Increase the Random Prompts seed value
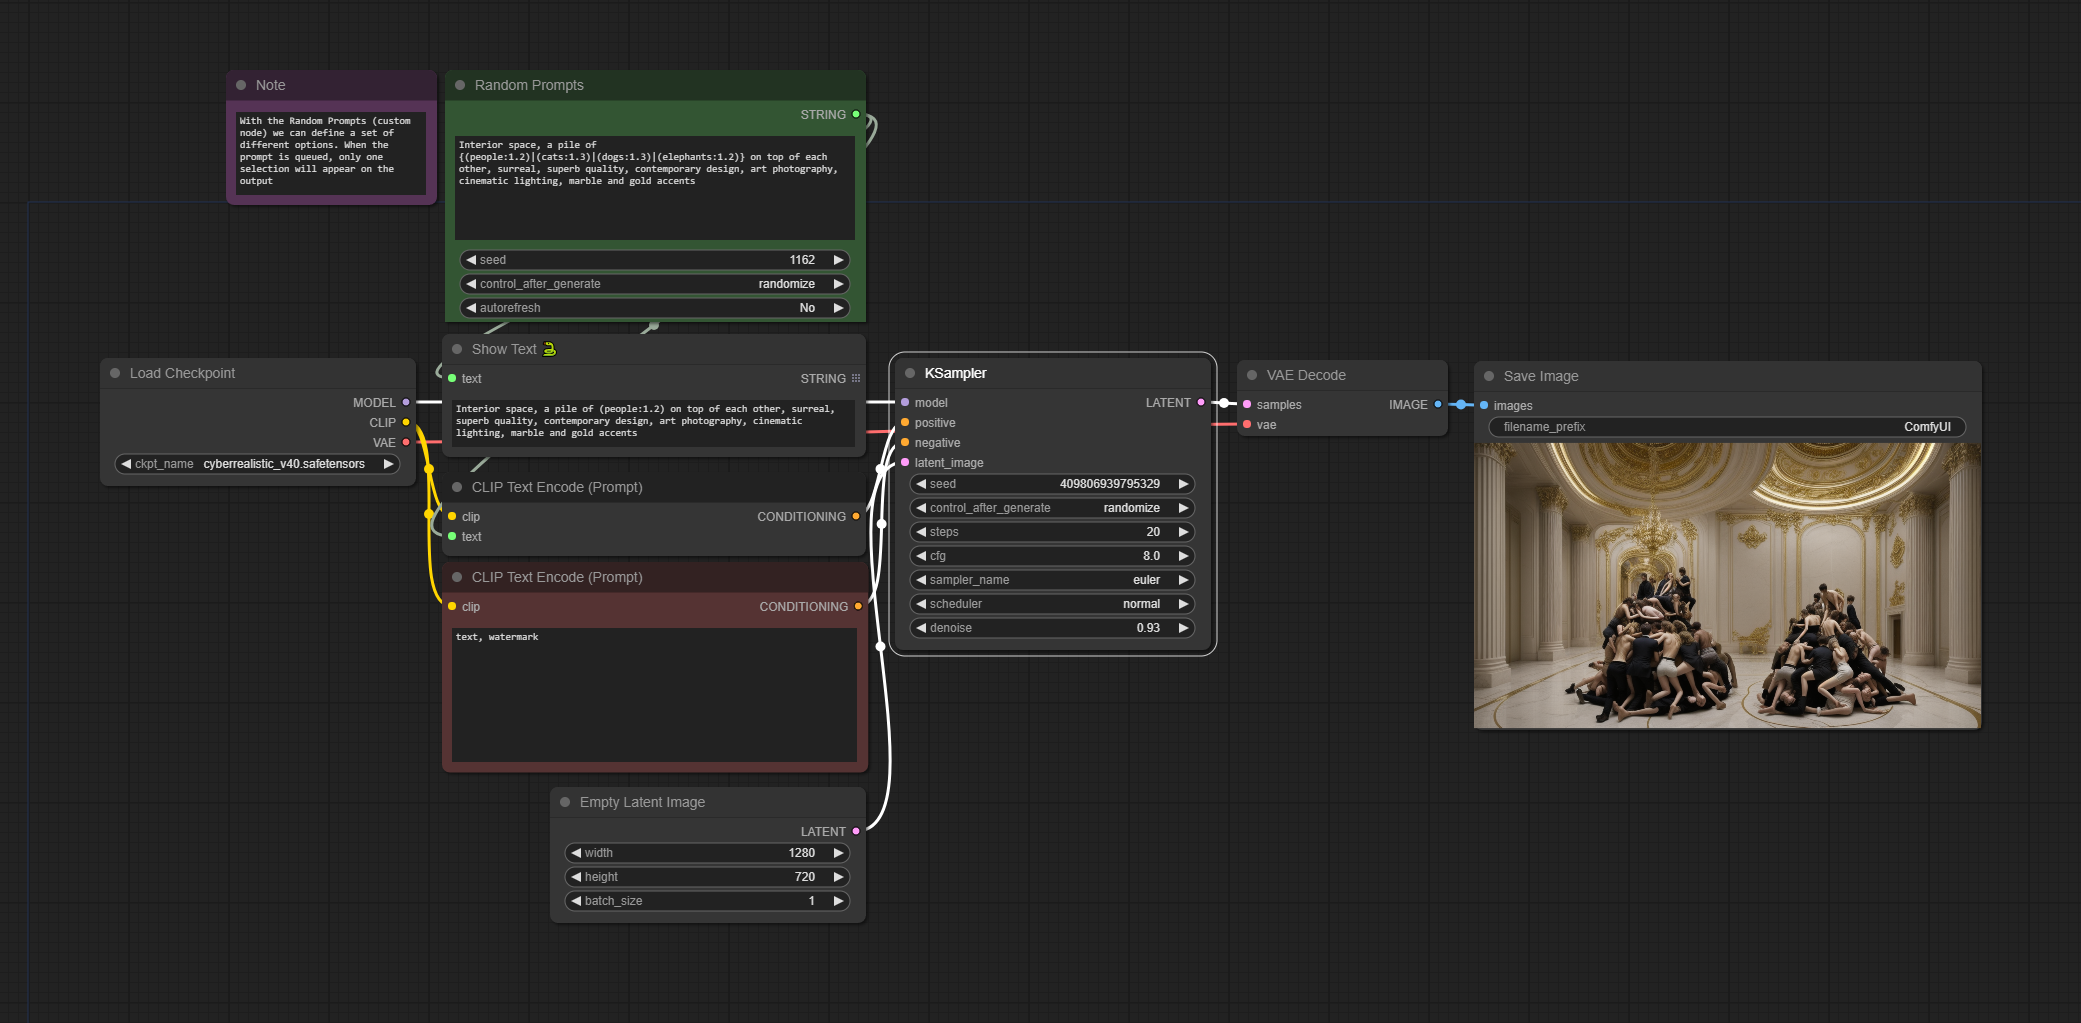 coord(839,260)
